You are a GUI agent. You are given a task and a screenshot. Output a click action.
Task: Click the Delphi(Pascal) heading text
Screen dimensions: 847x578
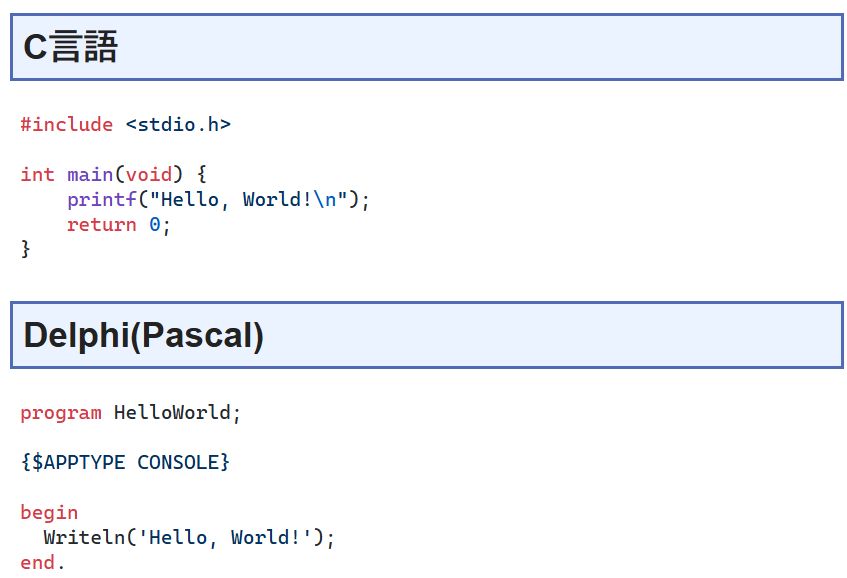tap(144, 335)
